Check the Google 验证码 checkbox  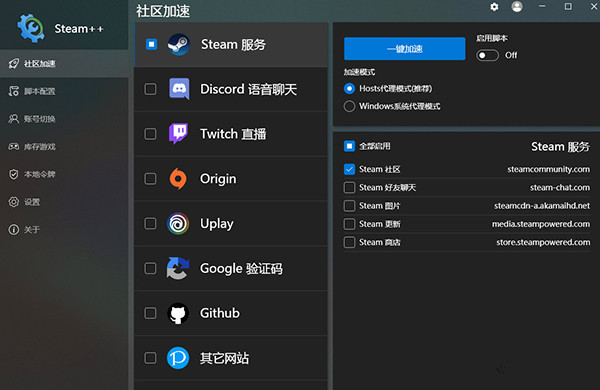150,268
